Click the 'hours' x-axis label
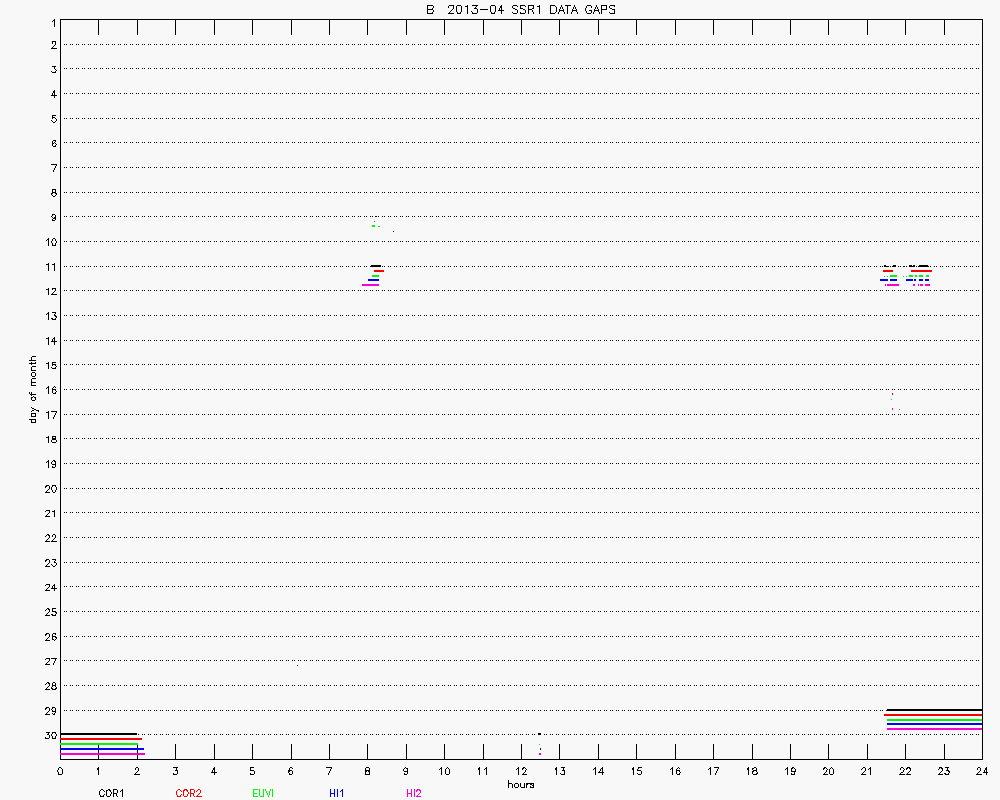The image size is (1000, 800). pyautogui.click(x=520, y=784)
